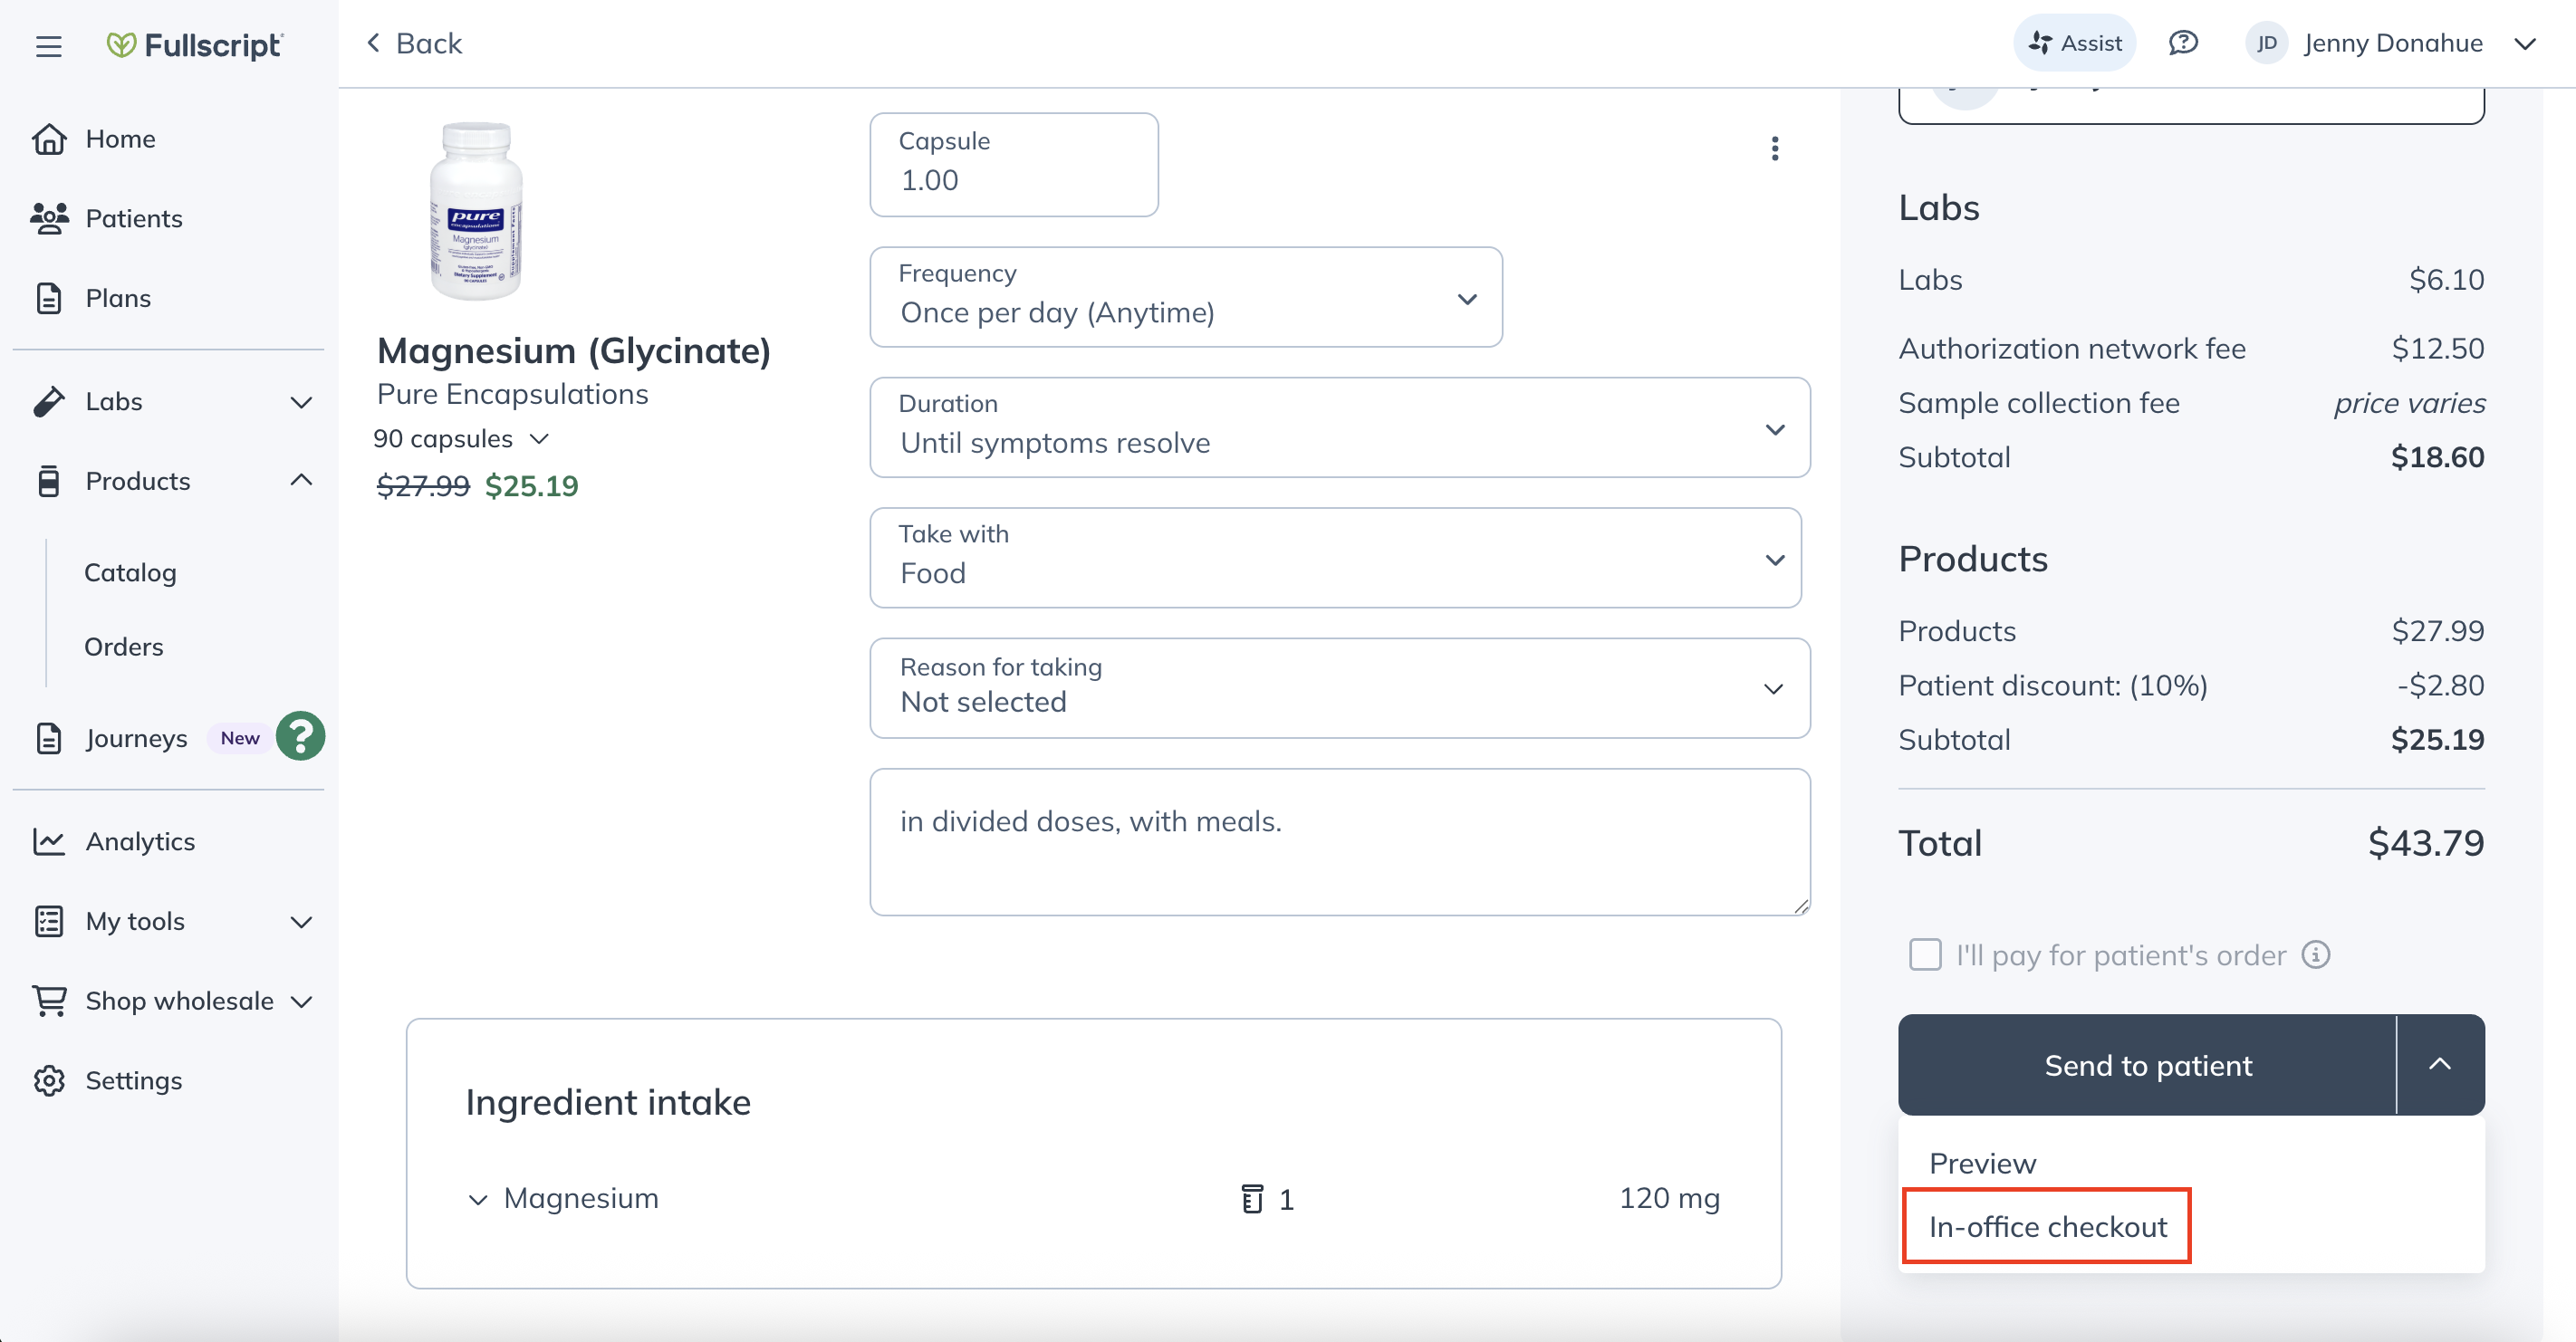Image resolution: width=2576 pixels, height=1342 pixels.
Task: Open the Frequency dropdown
Action: click(x=1185, y=298)
